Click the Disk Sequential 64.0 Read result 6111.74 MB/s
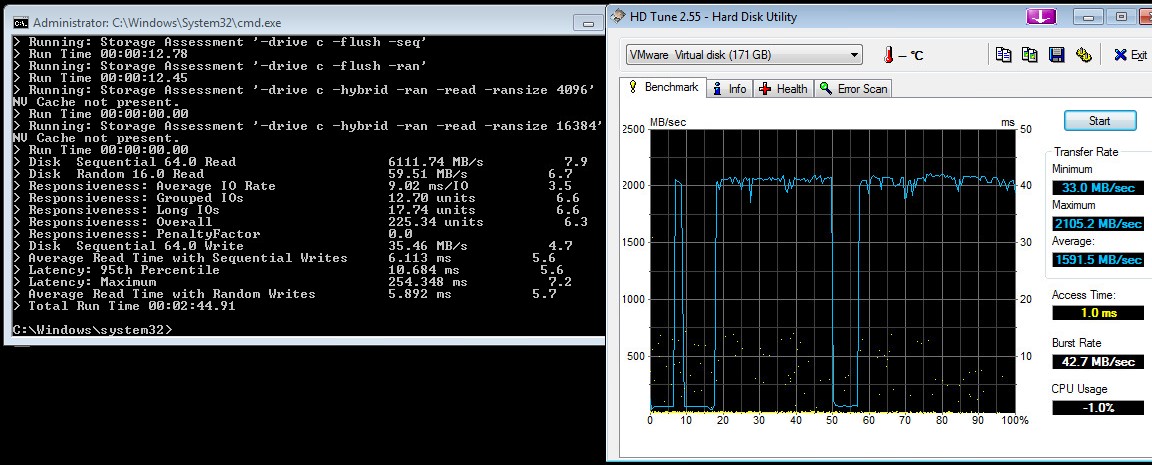Viewport: 1152px width, 465px height. tap(436, 162)
